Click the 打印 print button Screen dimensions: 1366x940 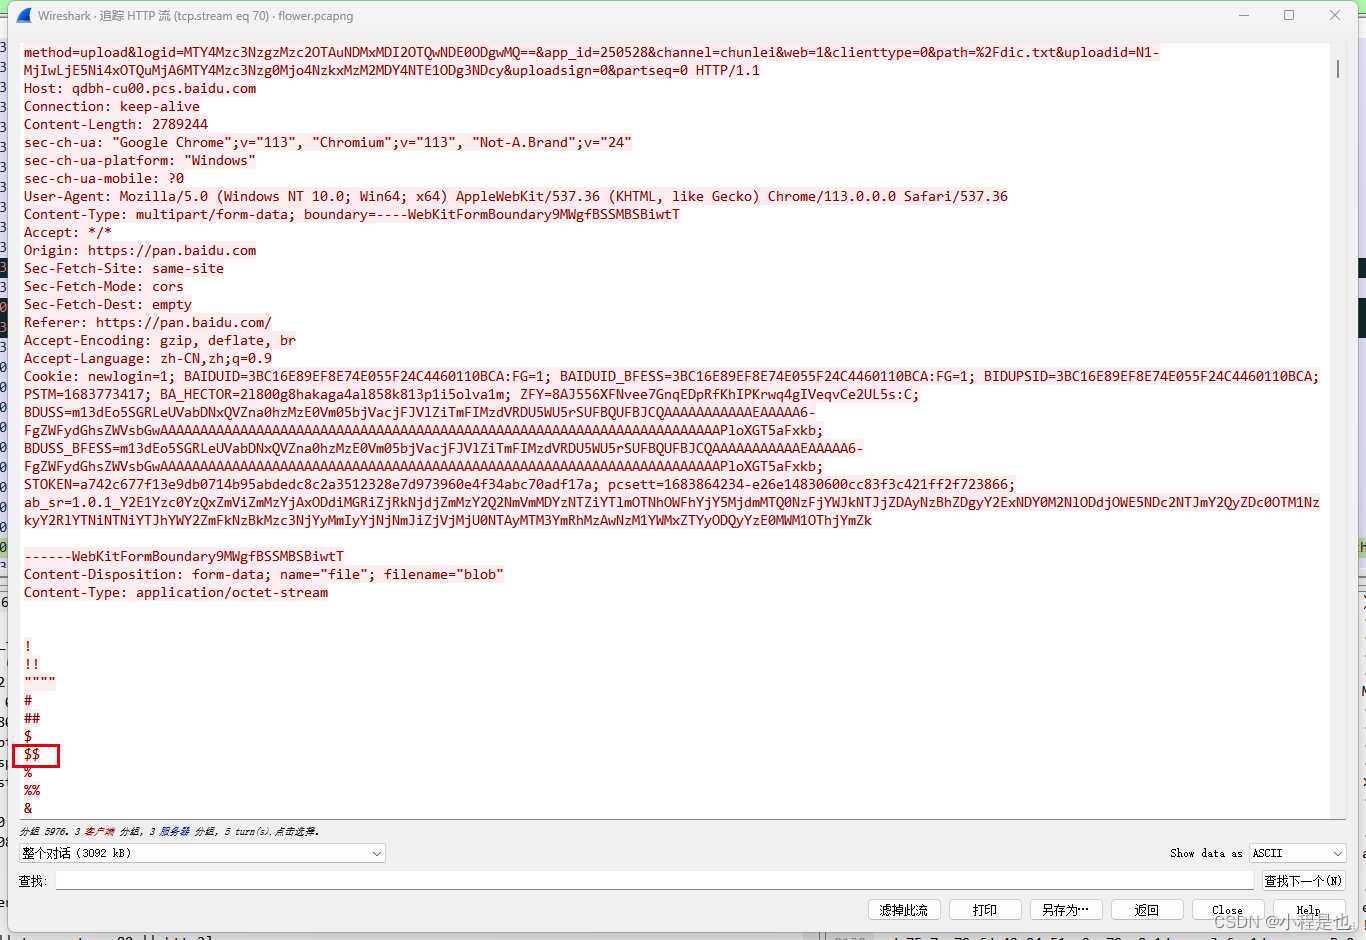pos(985,910)
